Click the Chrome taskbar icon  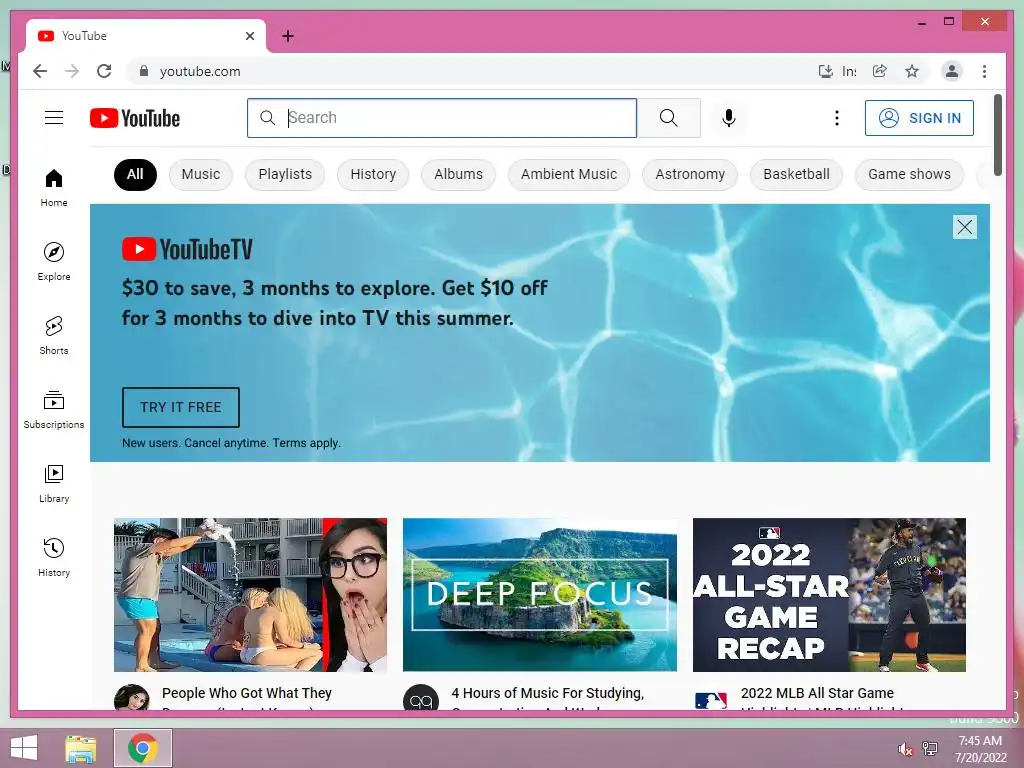pos(143,748)
